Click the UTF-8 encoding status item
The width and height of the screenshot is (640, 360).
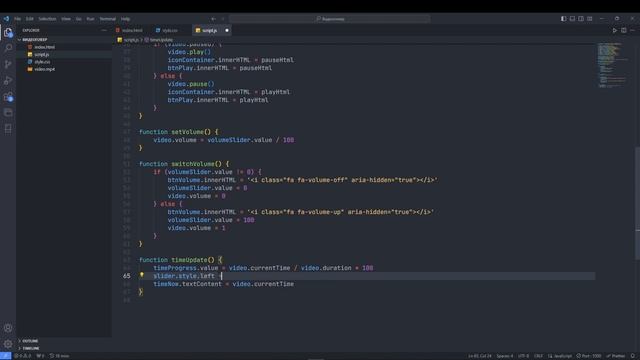523,356
